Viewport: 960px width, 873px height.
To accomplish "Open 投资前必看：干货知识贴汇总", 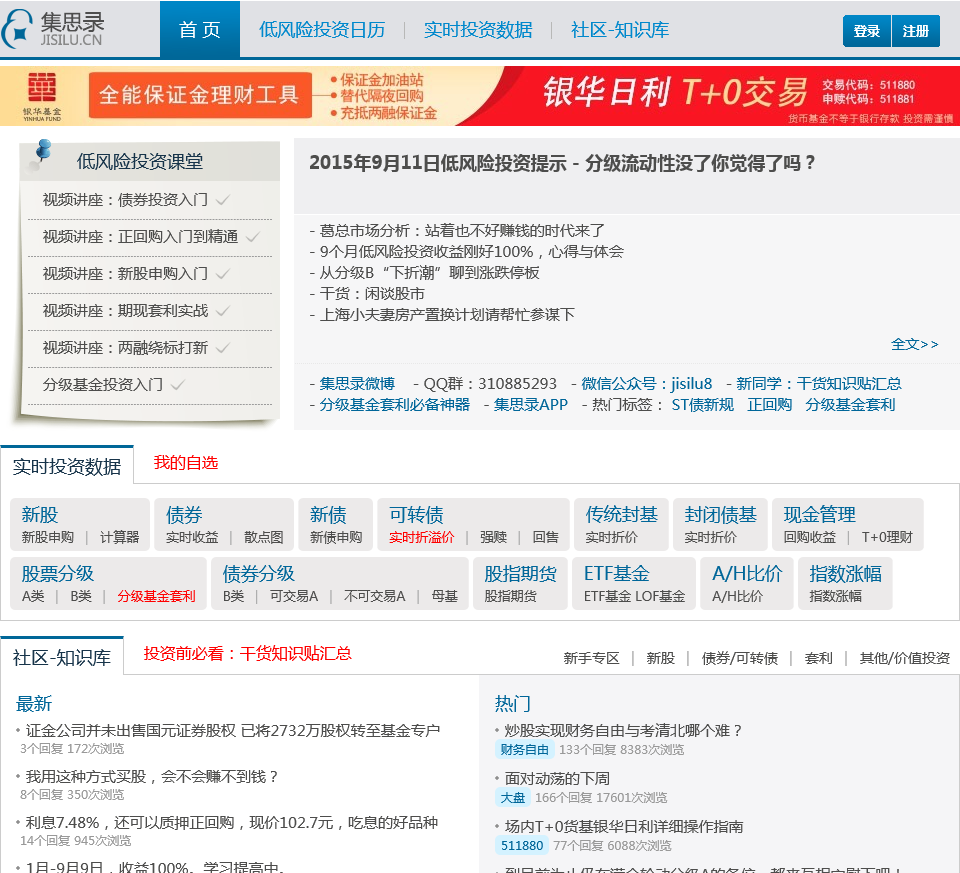I will coord(247,653).
